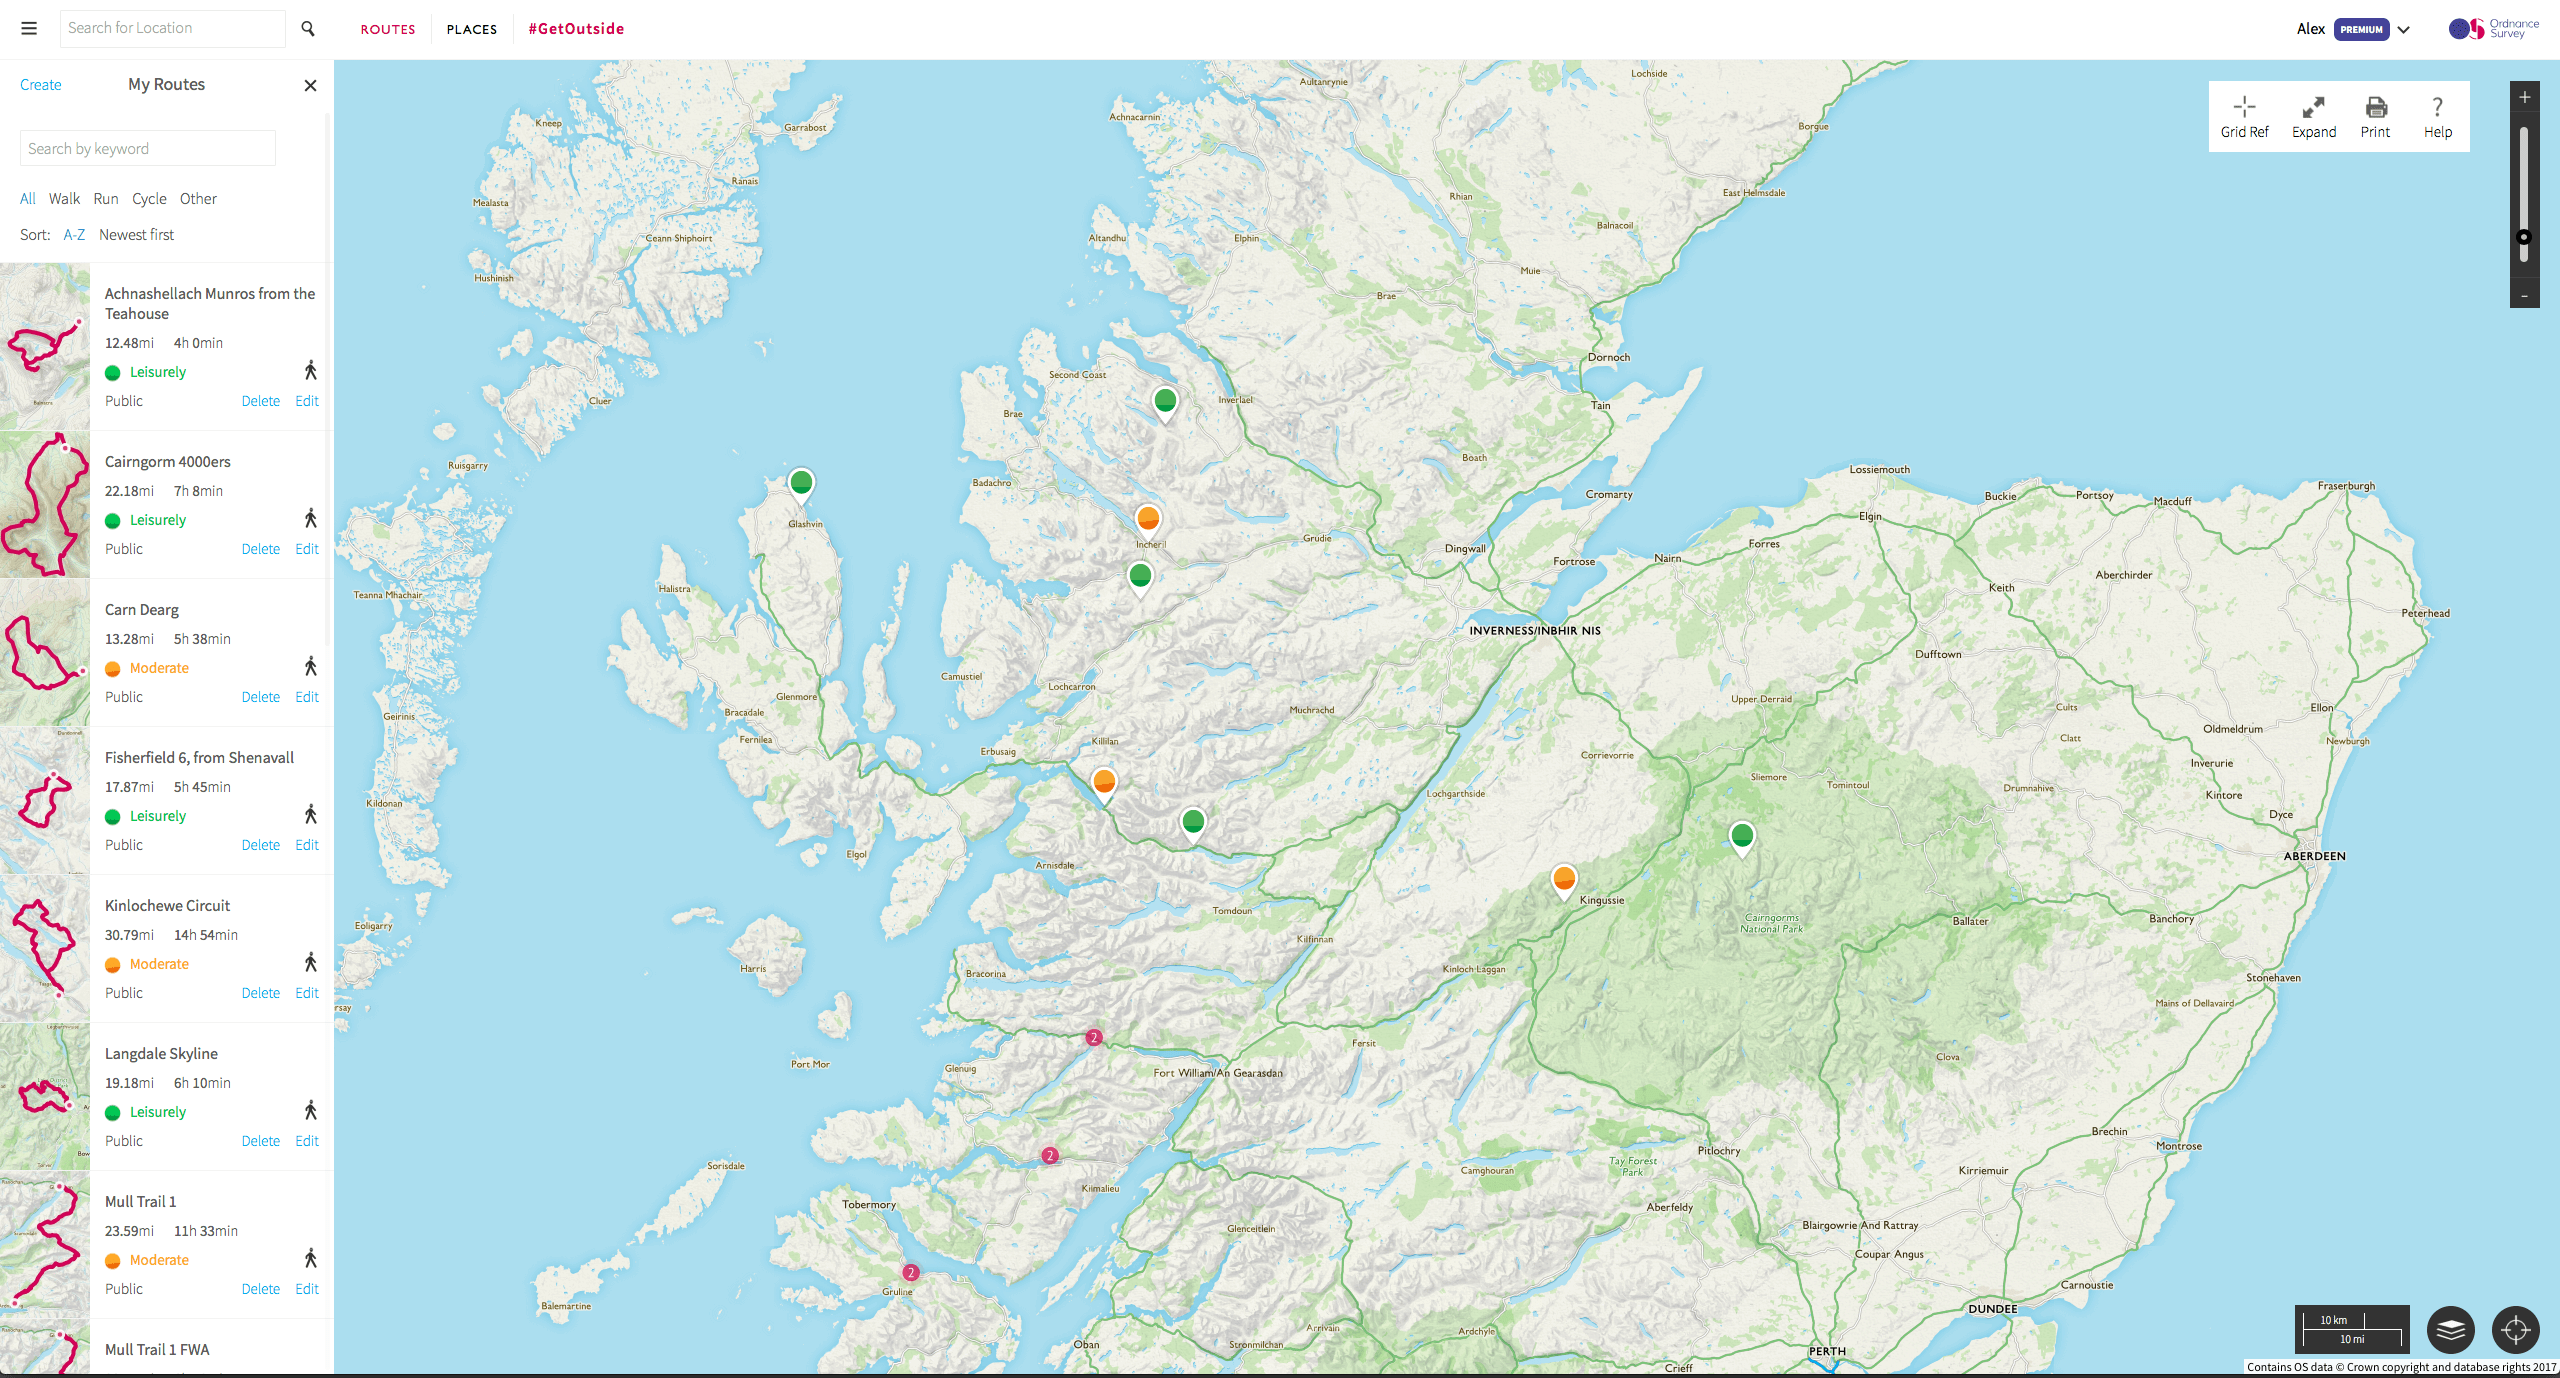The height and width of the screenshot is (1378, 2560).
Task: Click the location search magnifier icon
Action: click(308, 29)
